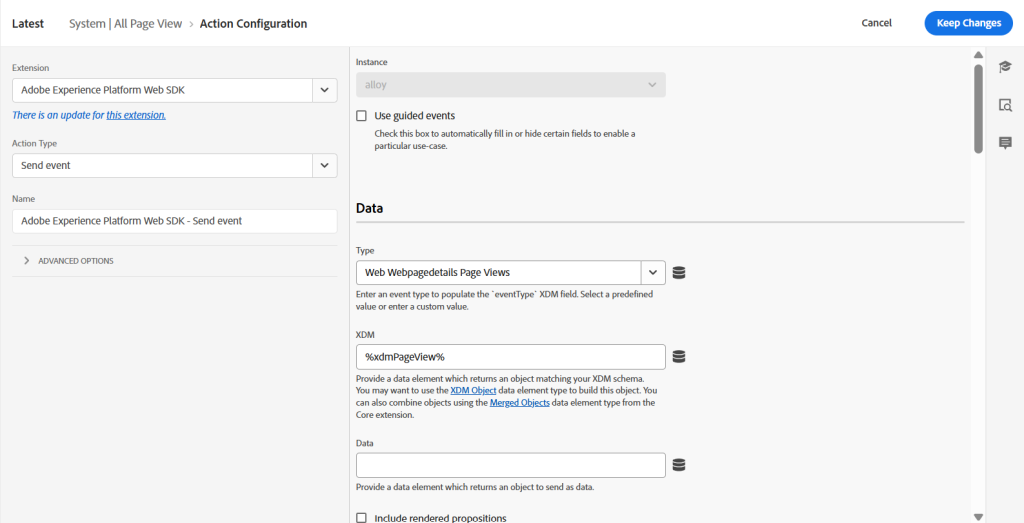Click the Data section heading
This screenshot has height=523, width=1024.
click(x=370, y=208)
